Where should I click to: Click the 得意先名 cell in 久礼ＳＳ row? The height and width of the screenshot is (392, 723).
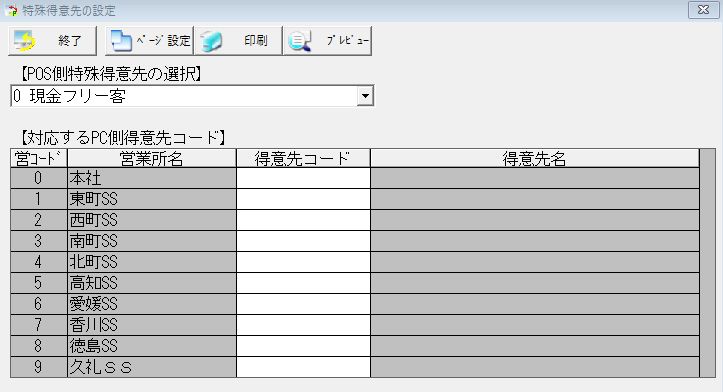535,367
